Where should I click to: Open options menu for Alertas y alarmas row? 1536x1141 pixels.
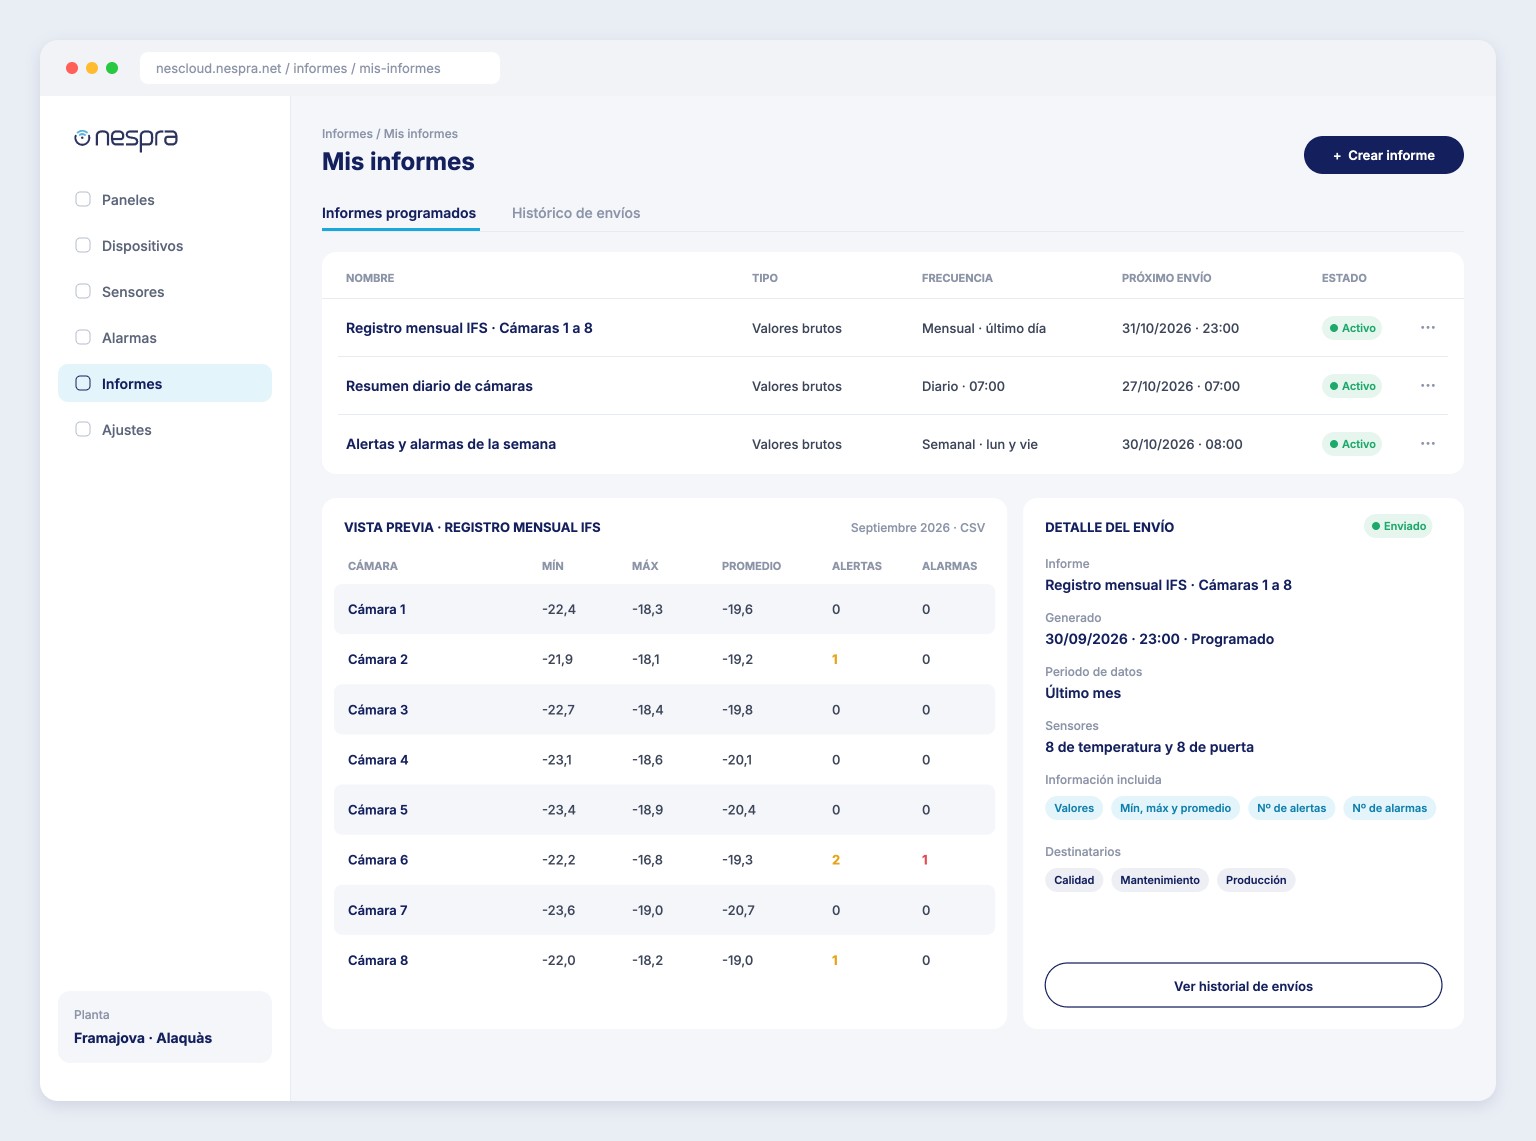coord(1428,444)
